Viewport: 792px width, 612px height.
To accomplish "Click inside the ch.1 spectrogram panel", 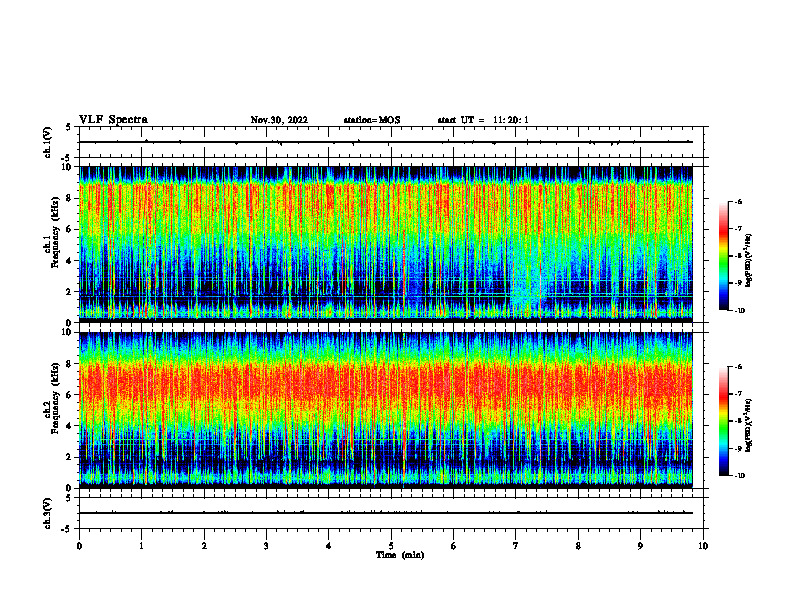I will [x=386, y=244].
